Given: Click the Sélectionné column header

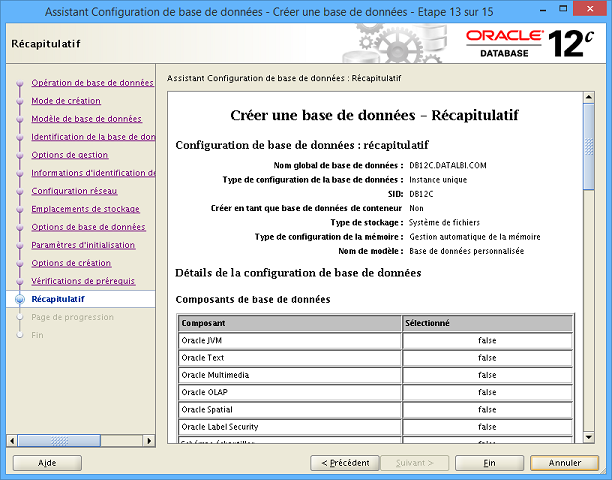Looking at the screenshot, I should [487, 323].
